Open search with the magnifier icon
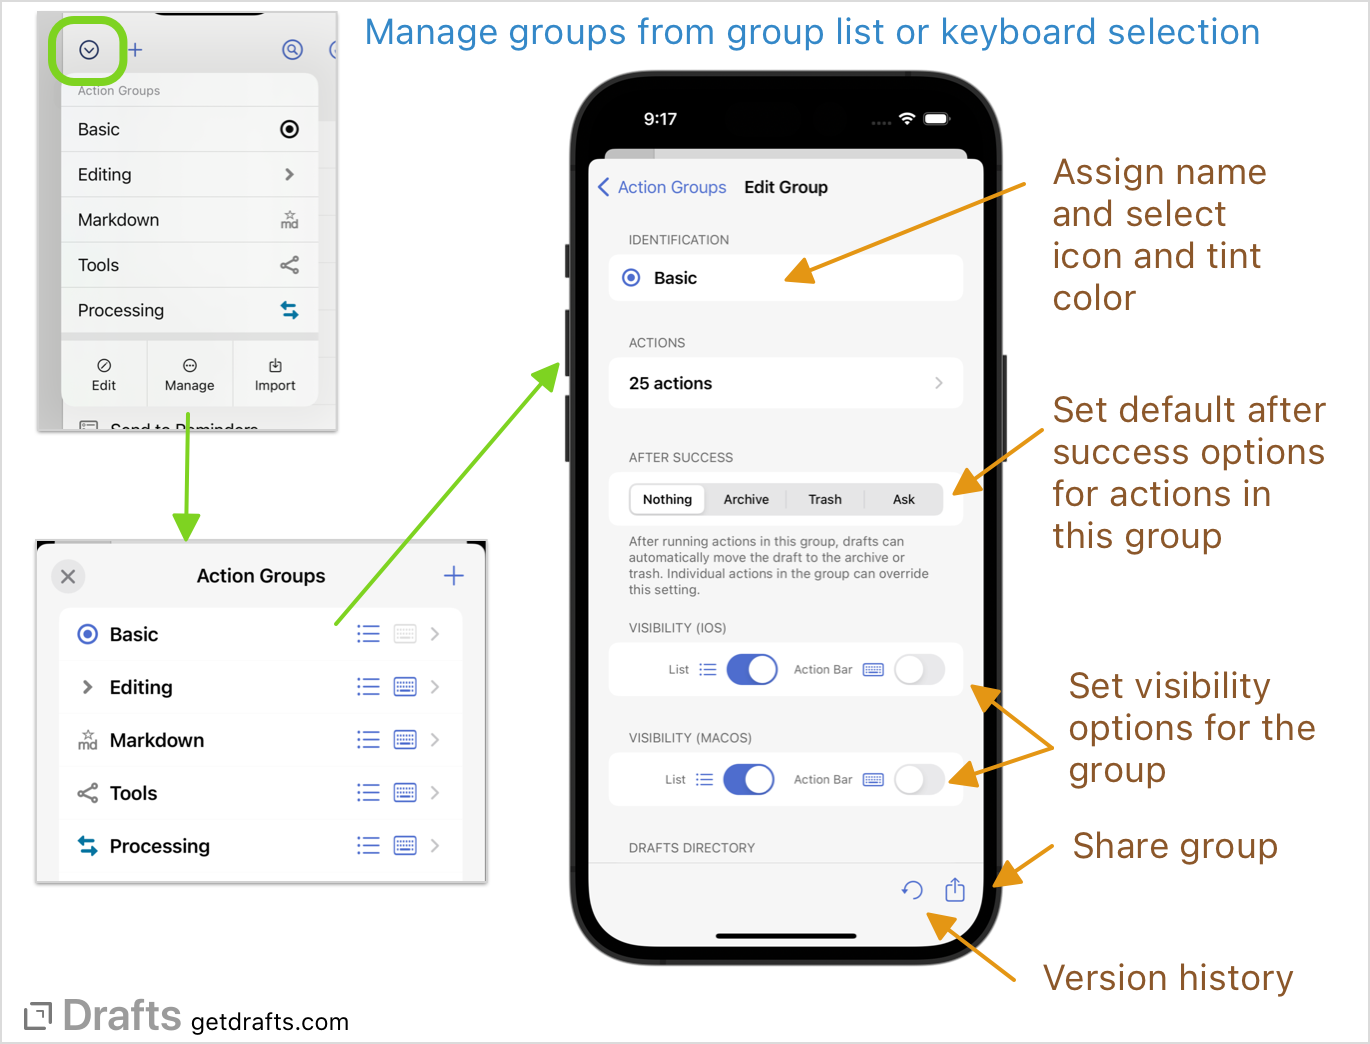This screenshot has height=1044, width=1370. pyautogui.click(x=292, y=50)
